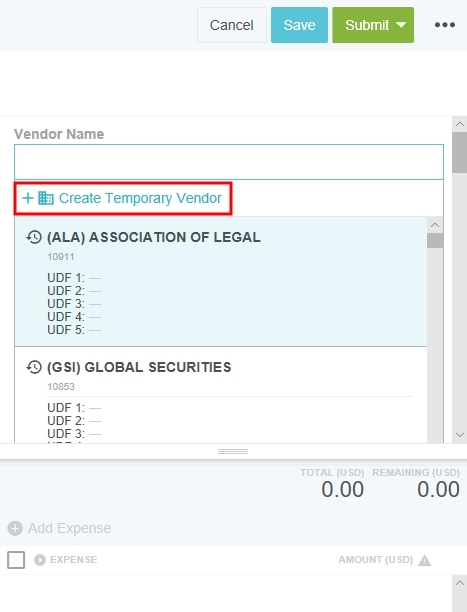This screenshot has width=467, height=612.
Task: Select (ALA) ASSOCIATION OF LEGAL vendor
Action: 221,281
